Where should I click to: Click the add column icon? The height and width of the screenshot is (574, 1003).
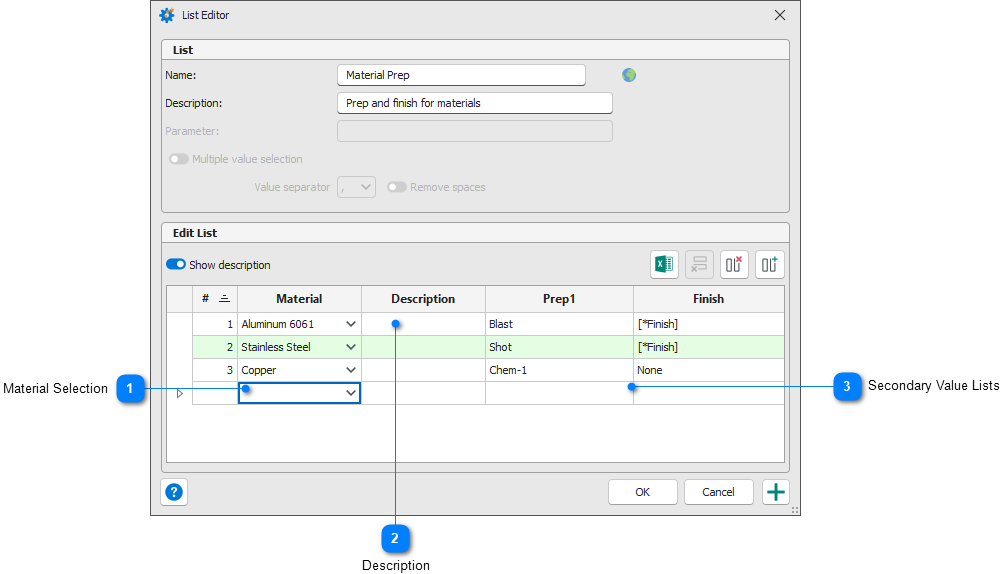coord(769,264)
